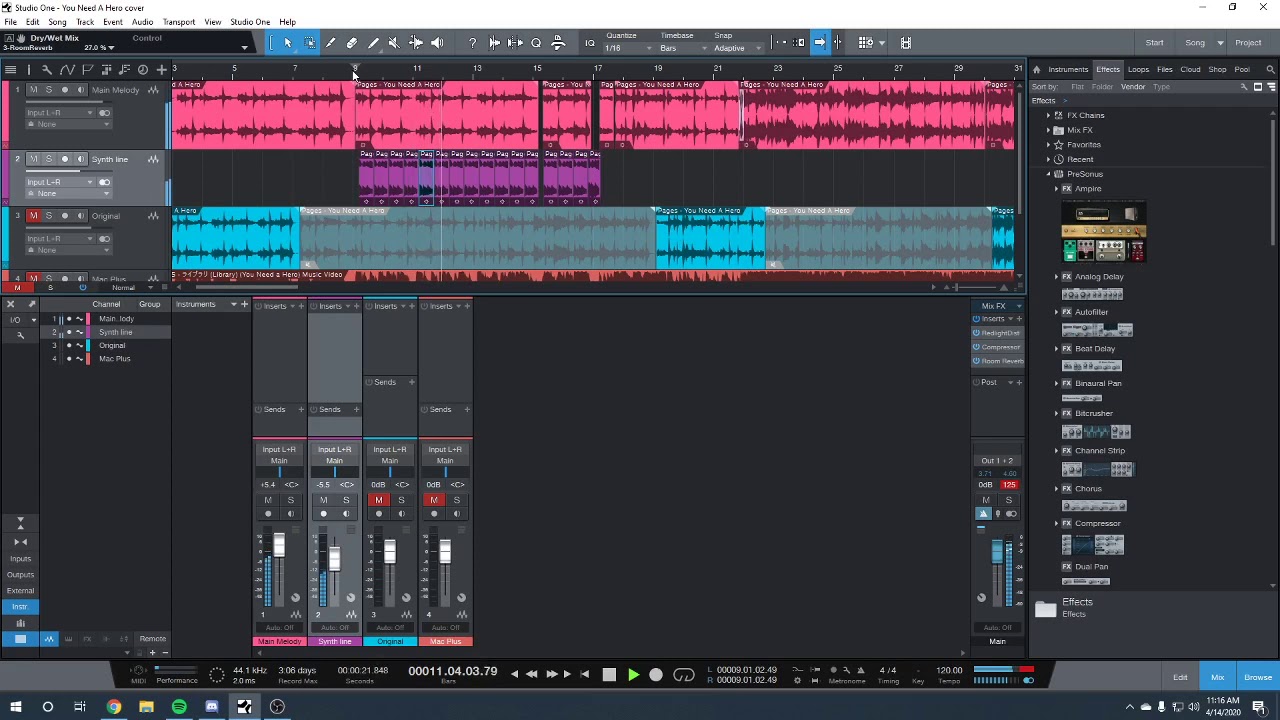
Task: Open the Inspector (i) icon
Action: click(x=29, y=69)
